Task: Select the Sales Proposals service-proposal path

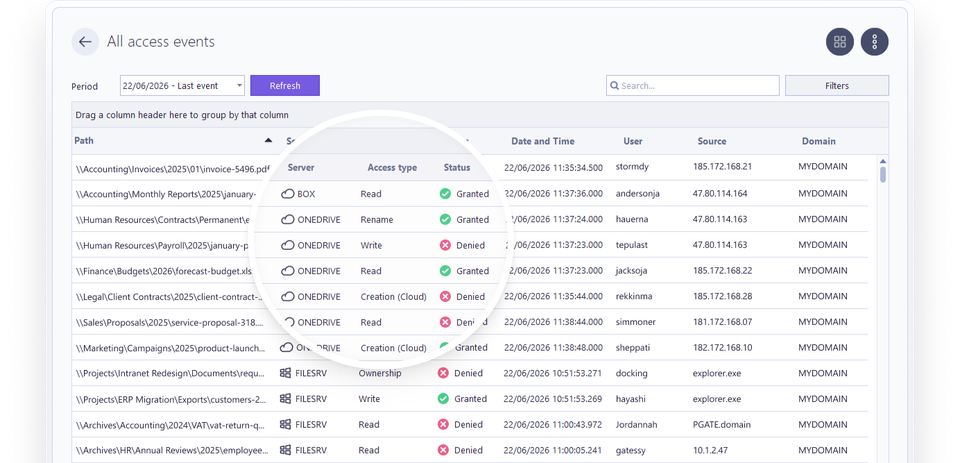Action: click(x=170, y=322)
